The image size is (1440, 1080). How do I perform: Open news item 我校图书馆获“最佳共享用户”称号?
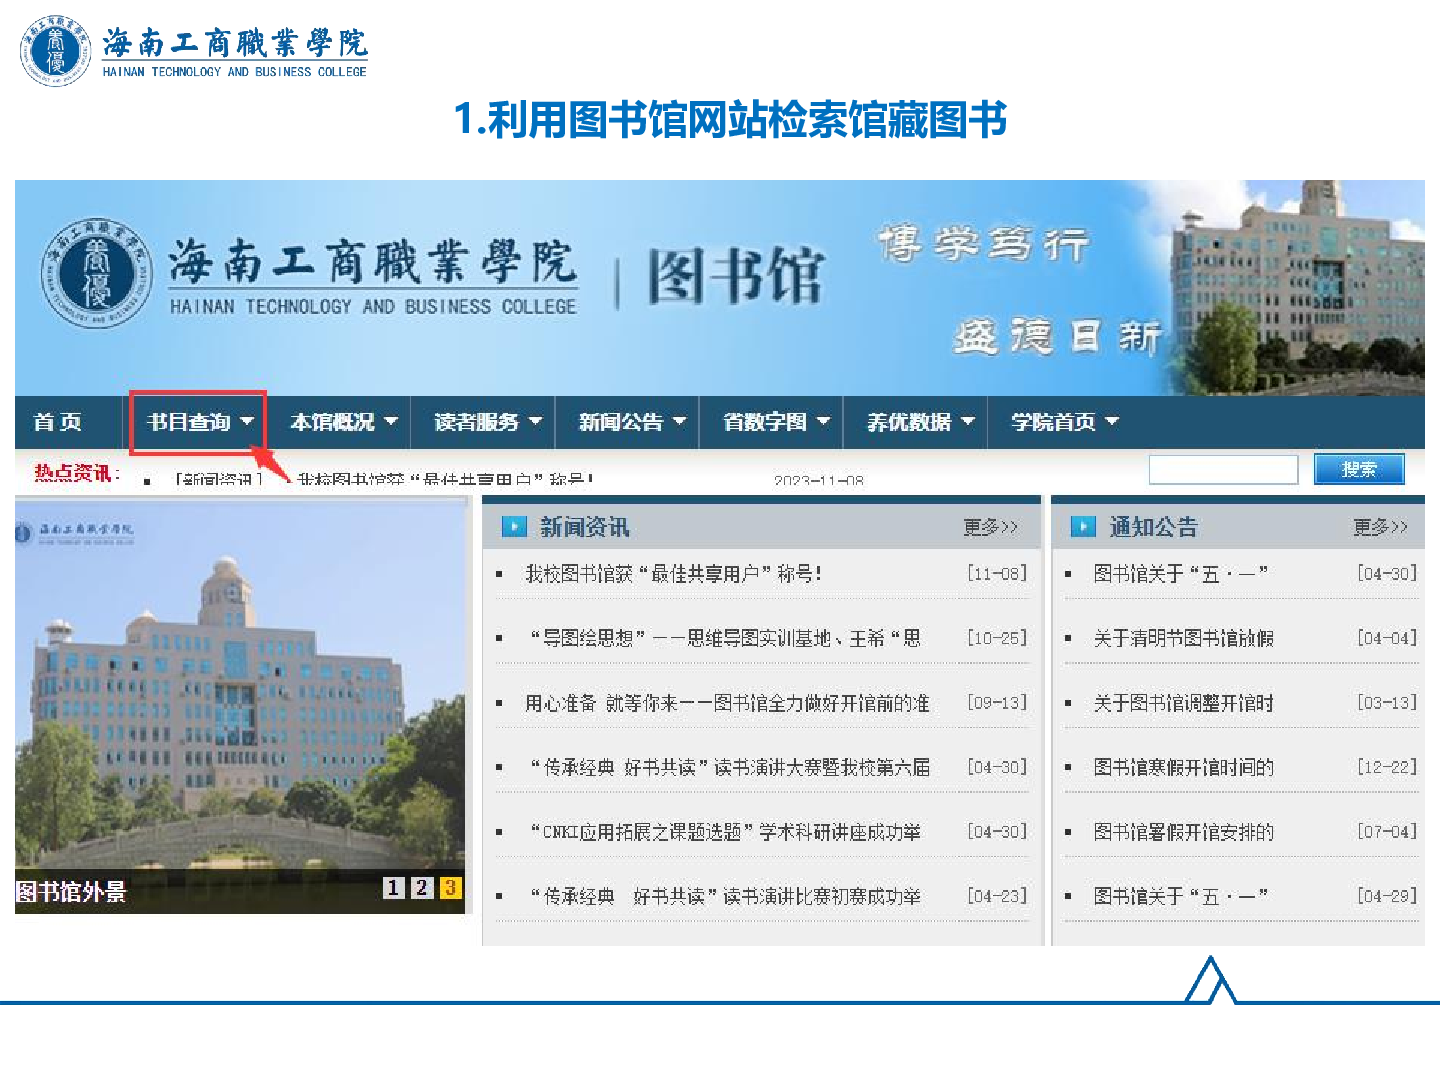click(x=673, y=574)
